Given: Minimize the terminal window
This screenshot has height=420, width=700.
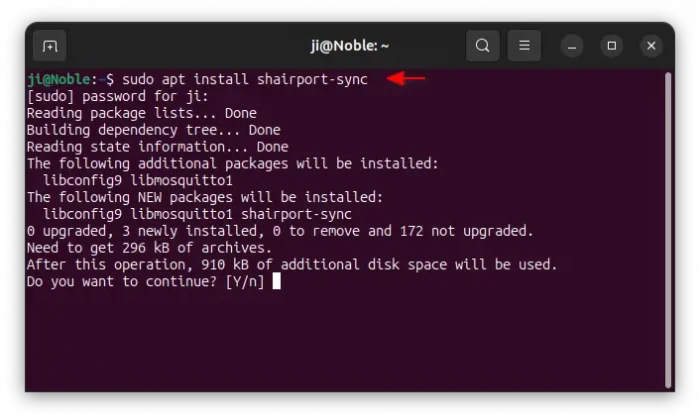Looking at the screenshot, I should pos(572,46).
